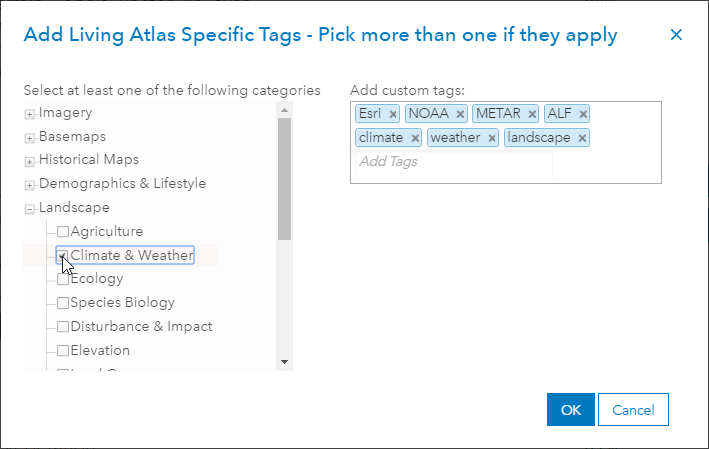The image size is (709, 449).
Task: Toggle the Climate & Weather checkbox
Action: coord(63,256)
